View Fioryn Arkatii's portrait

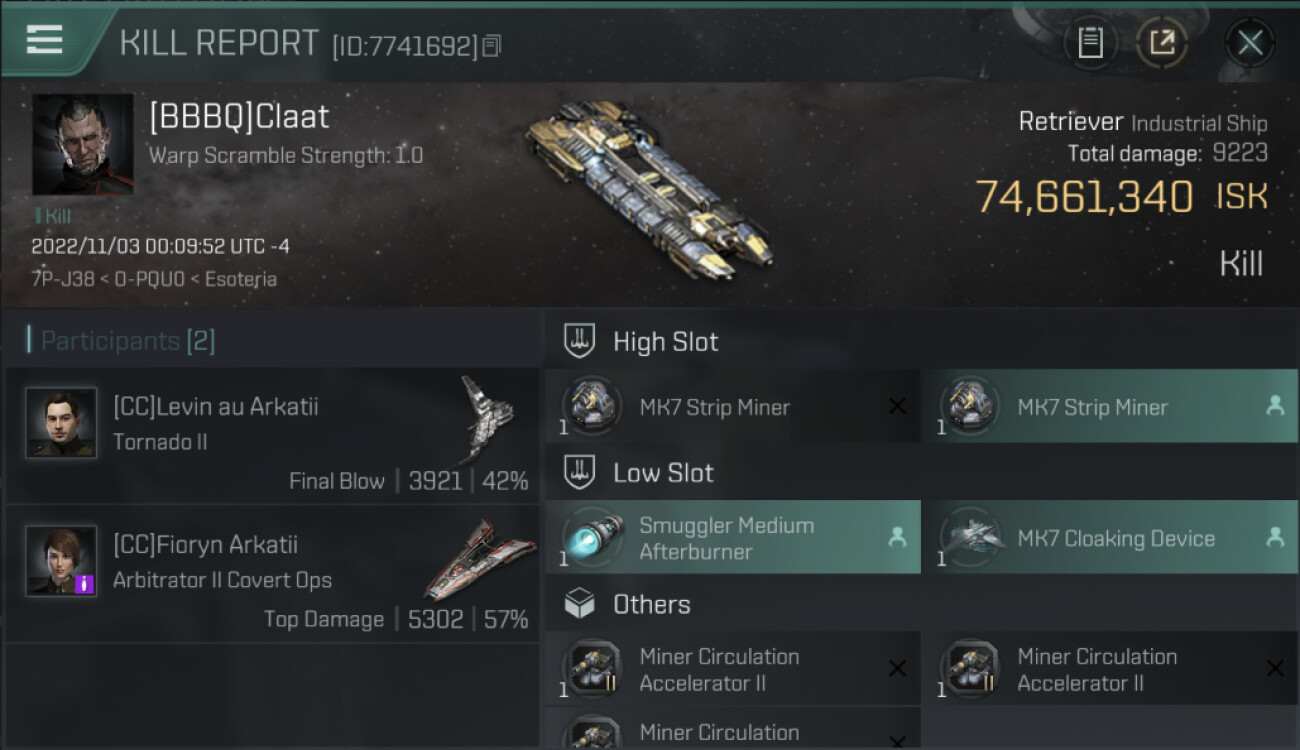(x=61, y=560)
